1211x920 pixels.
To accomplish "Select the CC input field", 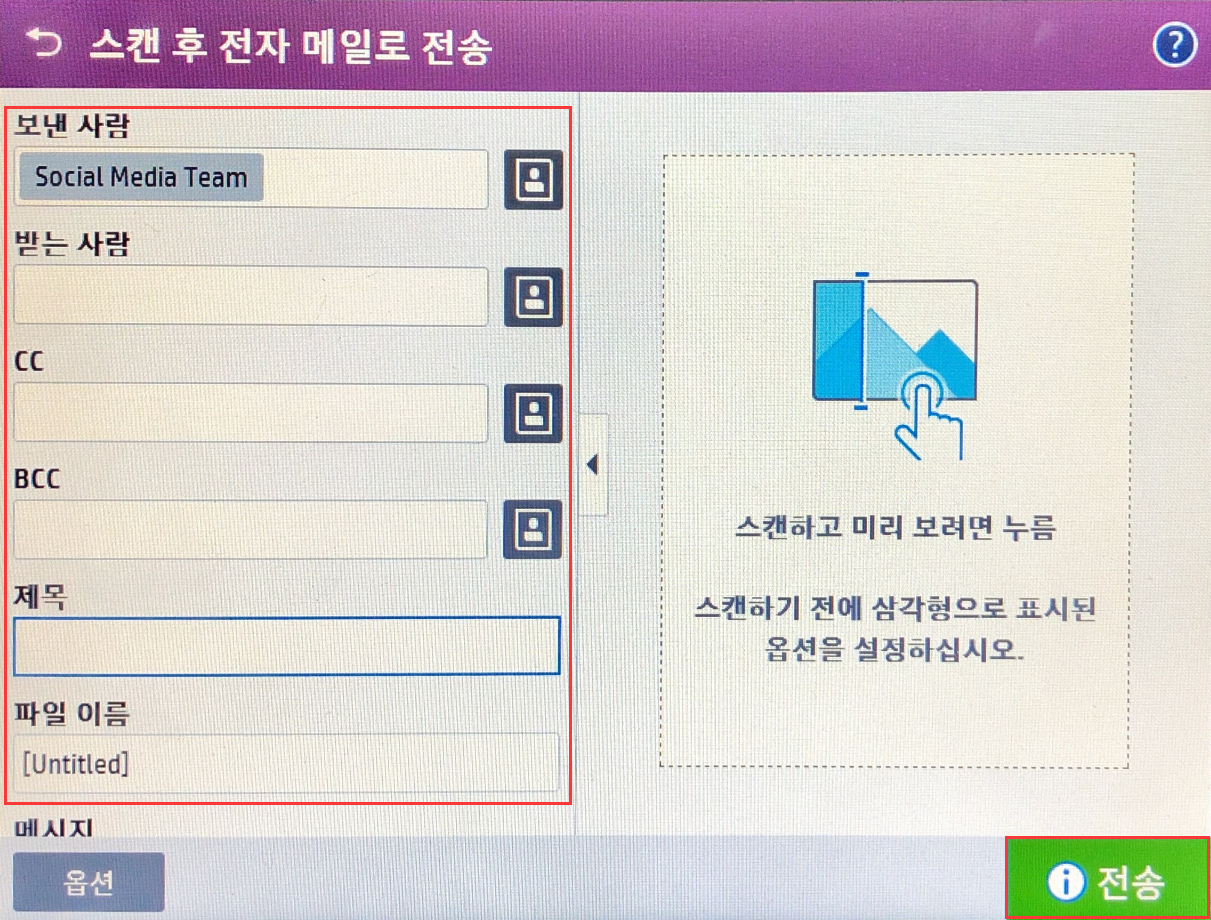I will pyautogui.click(x=251, y=414).
